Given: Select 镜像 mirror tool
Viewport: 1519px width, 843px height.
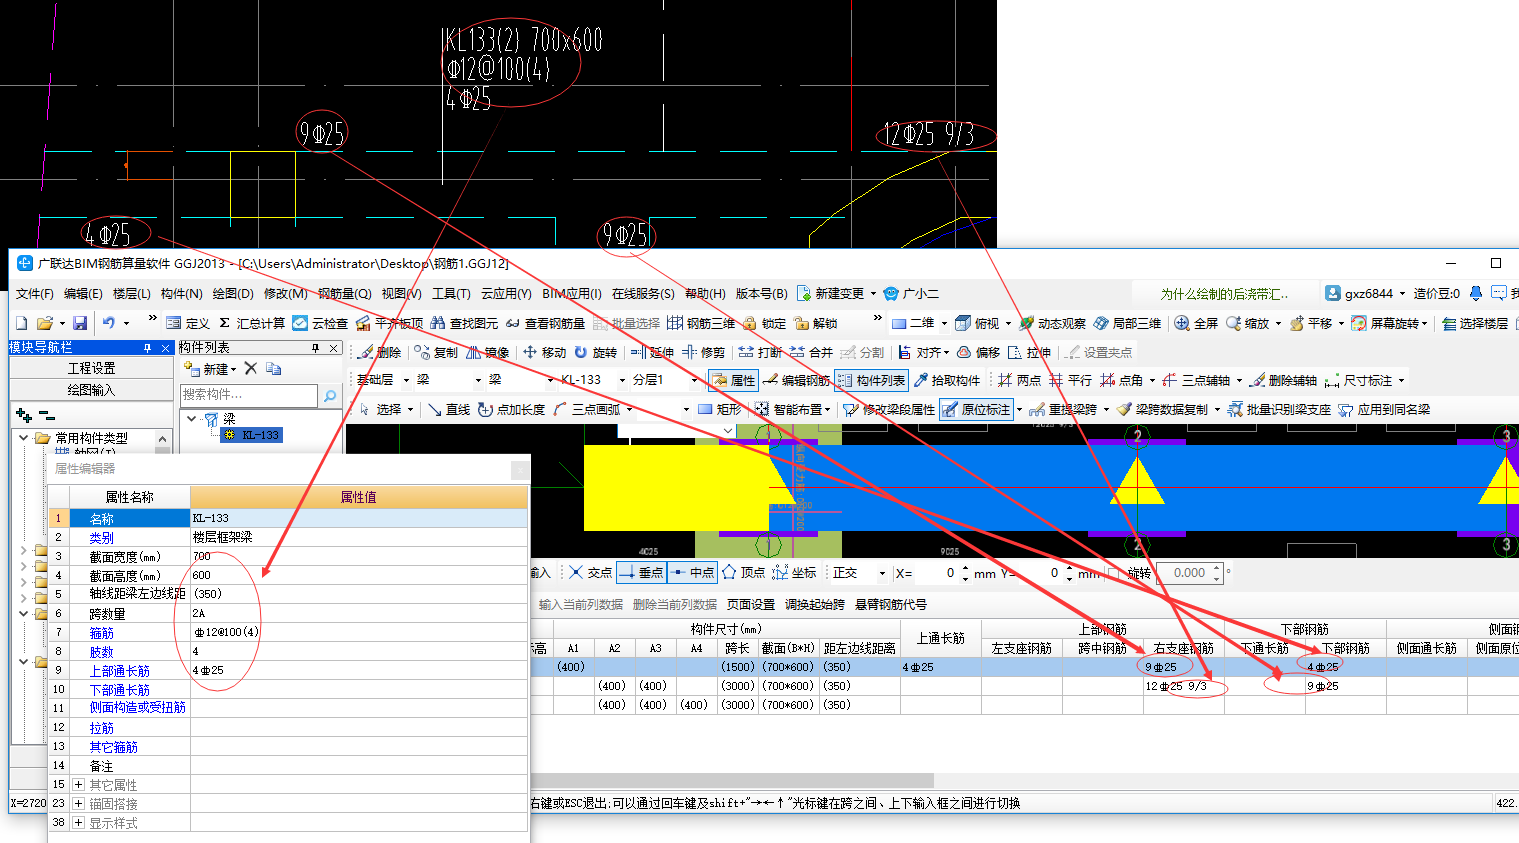Looking at the screenshot, I should pos(488,352).
